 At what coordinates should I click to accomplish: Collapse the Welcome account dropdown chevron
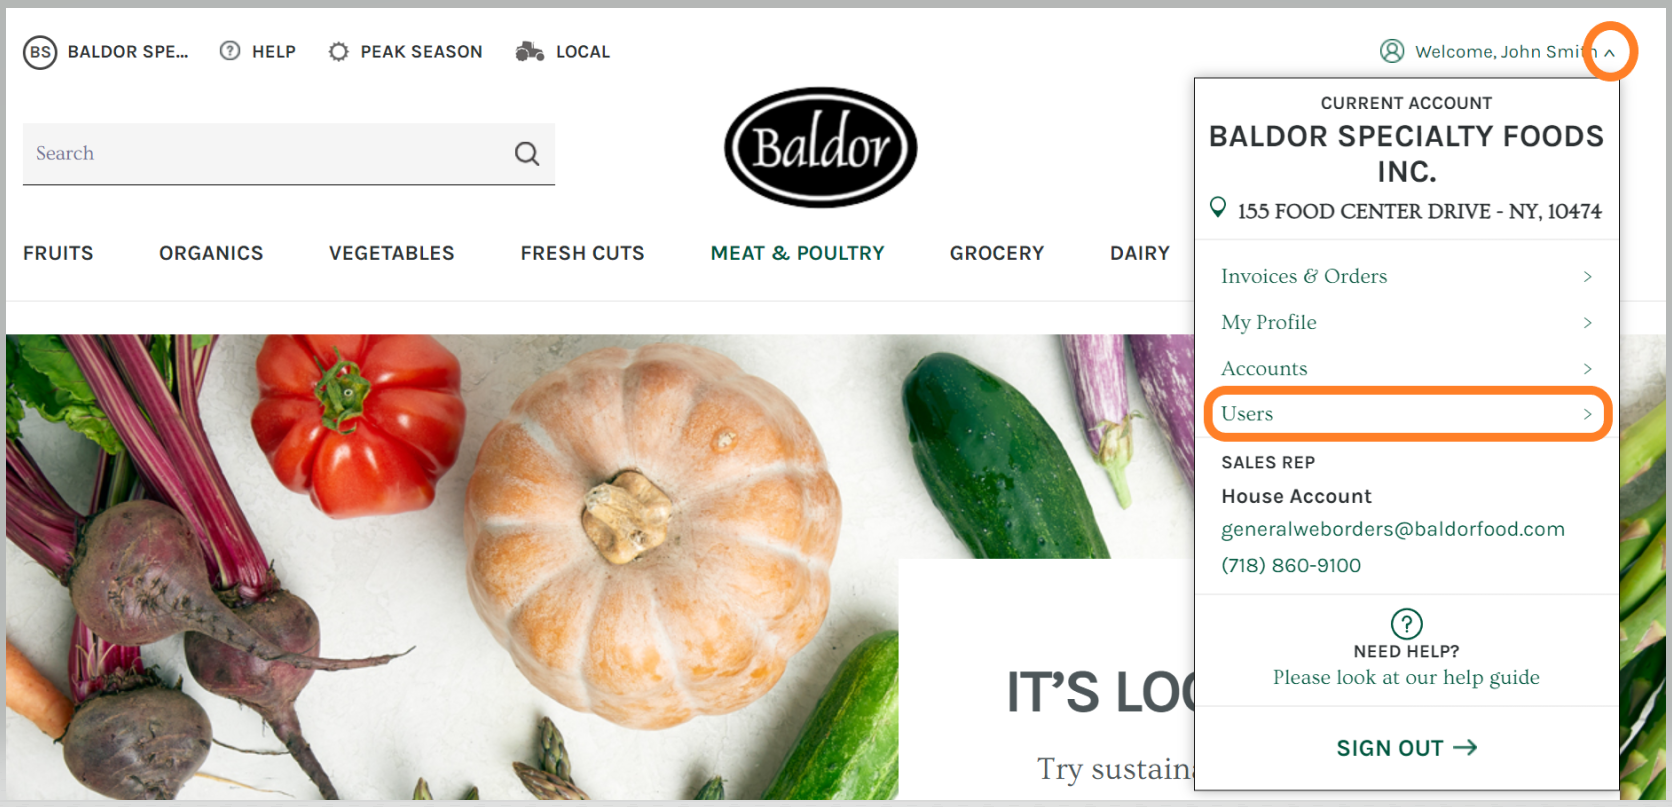pyautogui.click(x=1610, y=53)
